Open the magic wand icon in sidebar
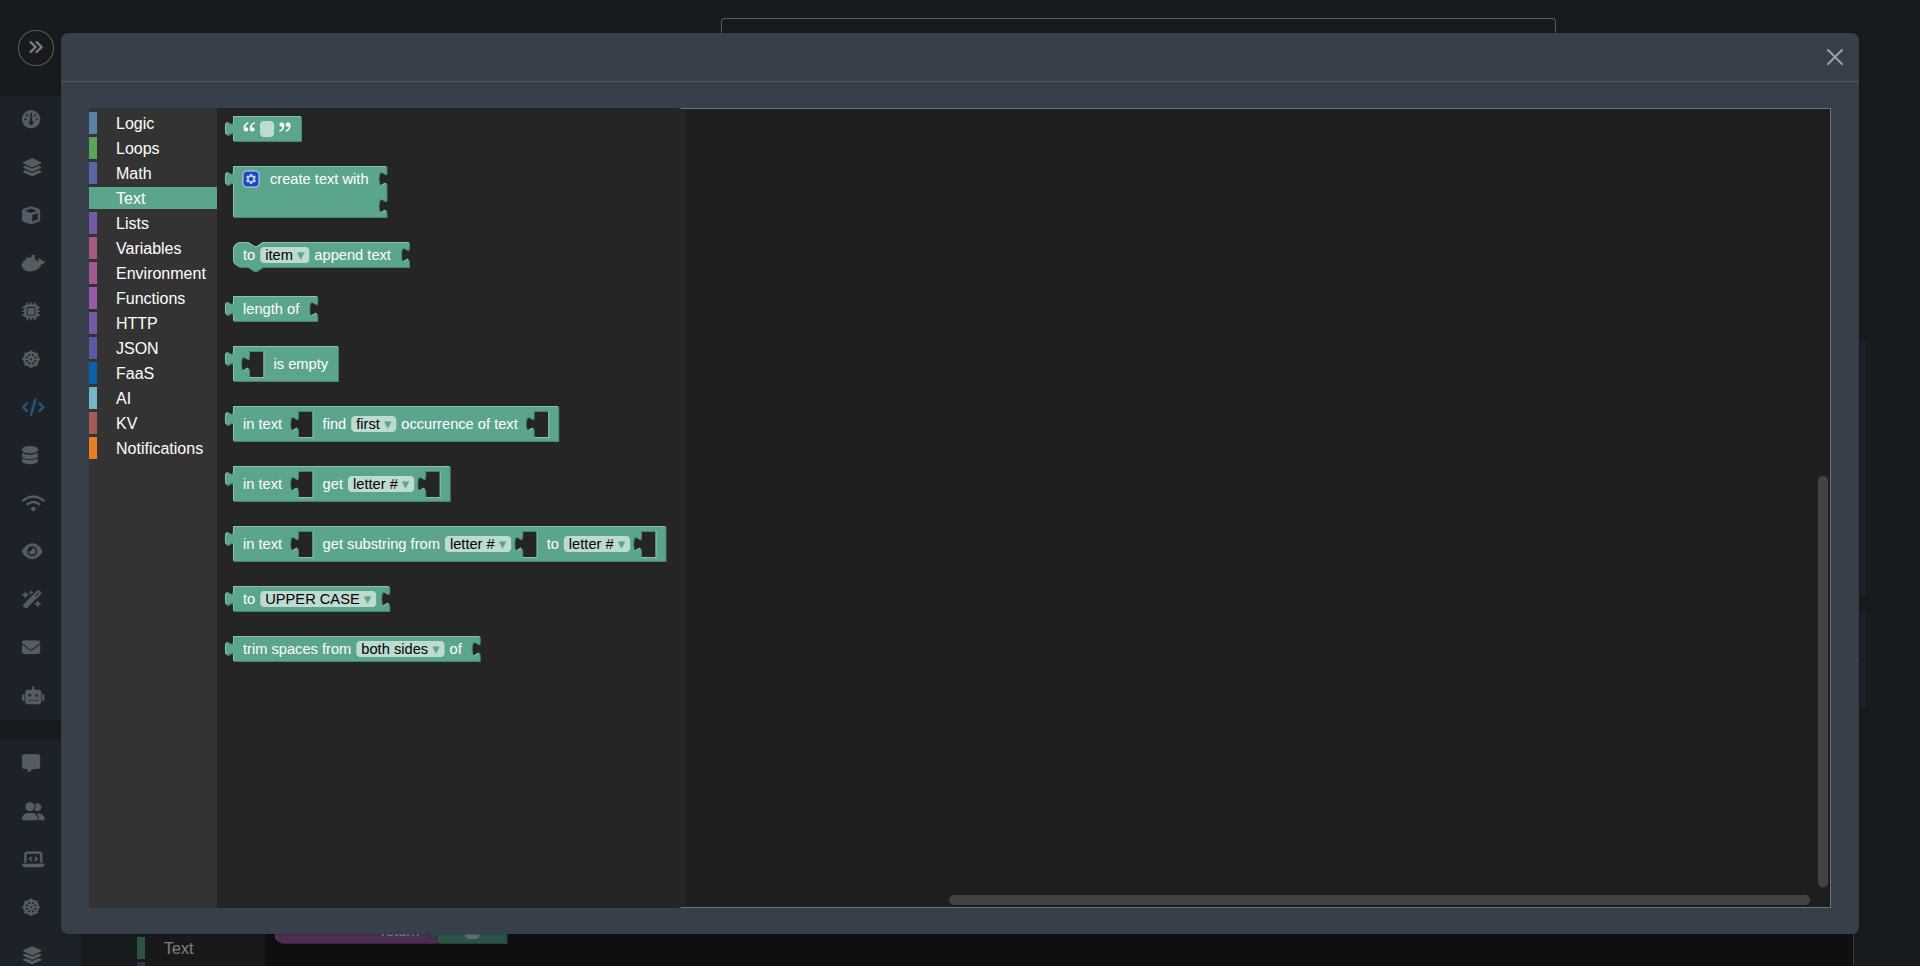 click(32, 599)
